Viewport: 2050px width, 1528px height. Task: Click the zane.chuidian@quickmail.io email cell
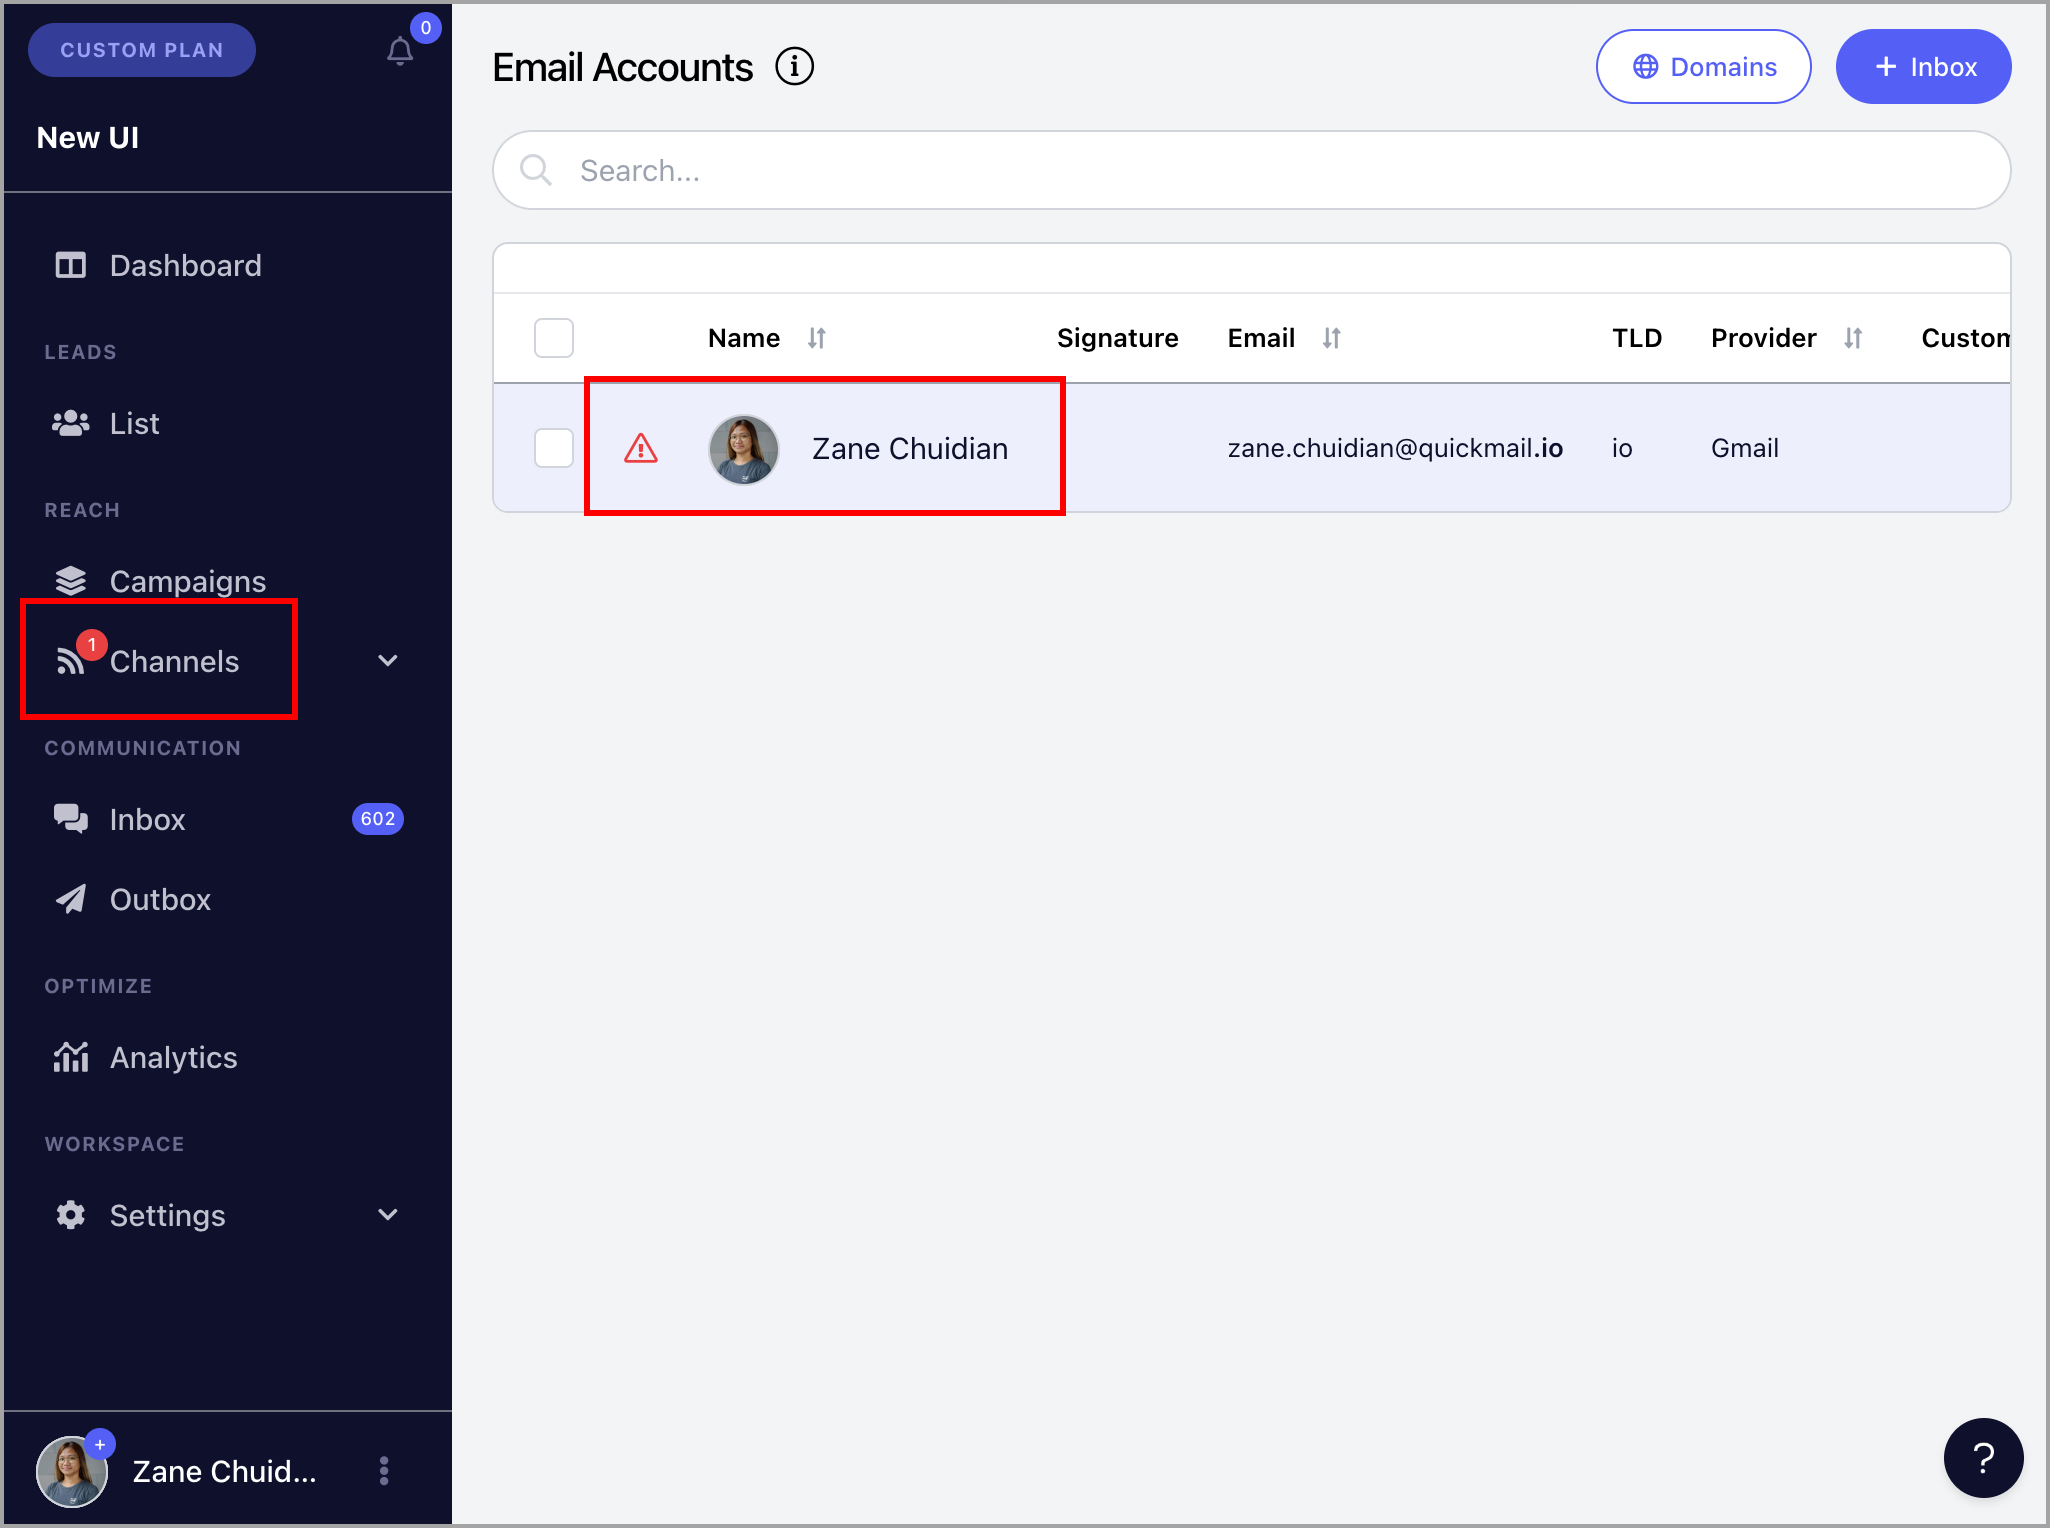[x=1395, y=448]
